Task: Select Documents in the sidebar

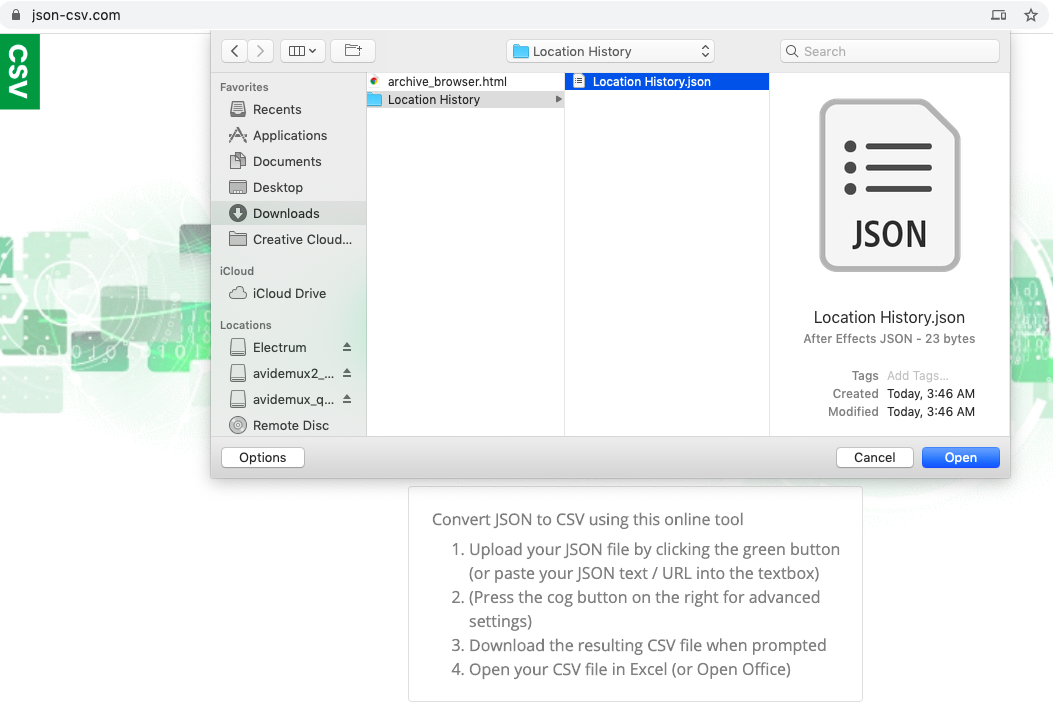Action: [289, 162]
